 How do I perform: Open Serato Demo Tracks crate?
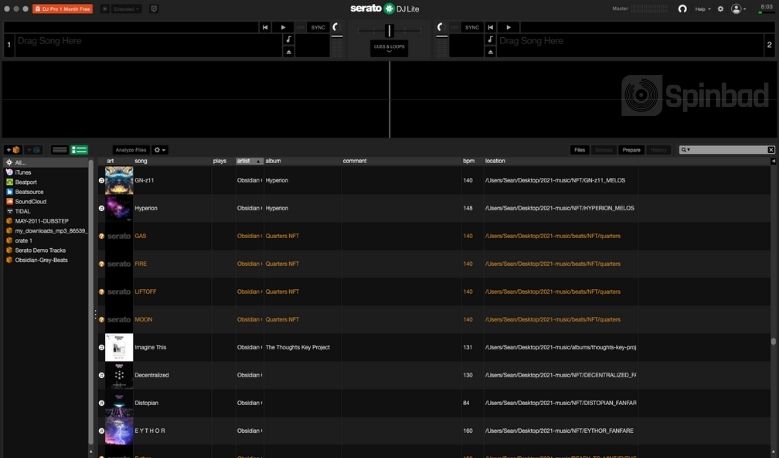pos(47,250)
